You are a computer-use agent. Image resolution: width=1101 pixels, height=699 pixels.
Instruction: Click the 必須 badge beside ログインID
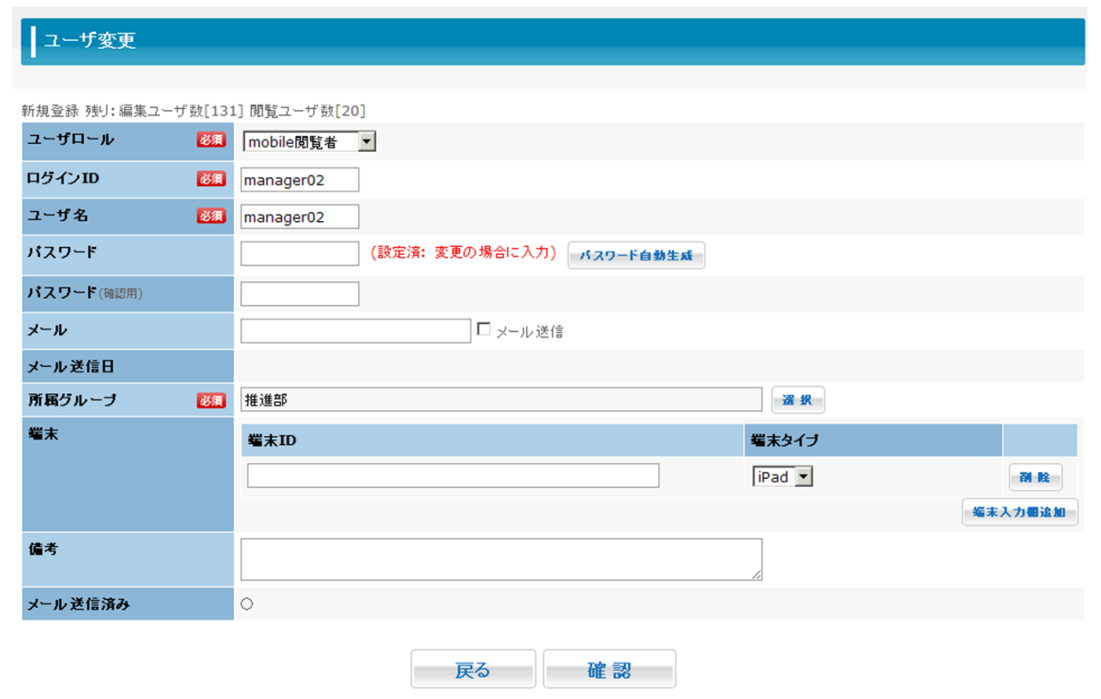(211, 179)
